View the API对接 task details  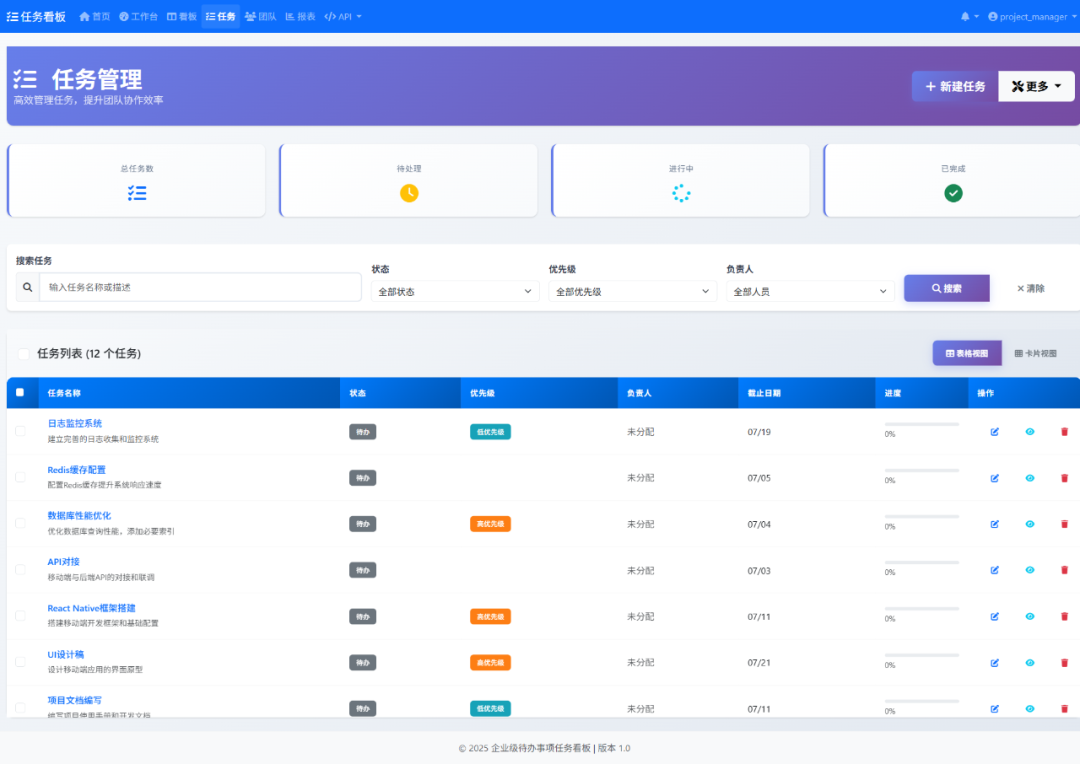(x=1030, y=570)
